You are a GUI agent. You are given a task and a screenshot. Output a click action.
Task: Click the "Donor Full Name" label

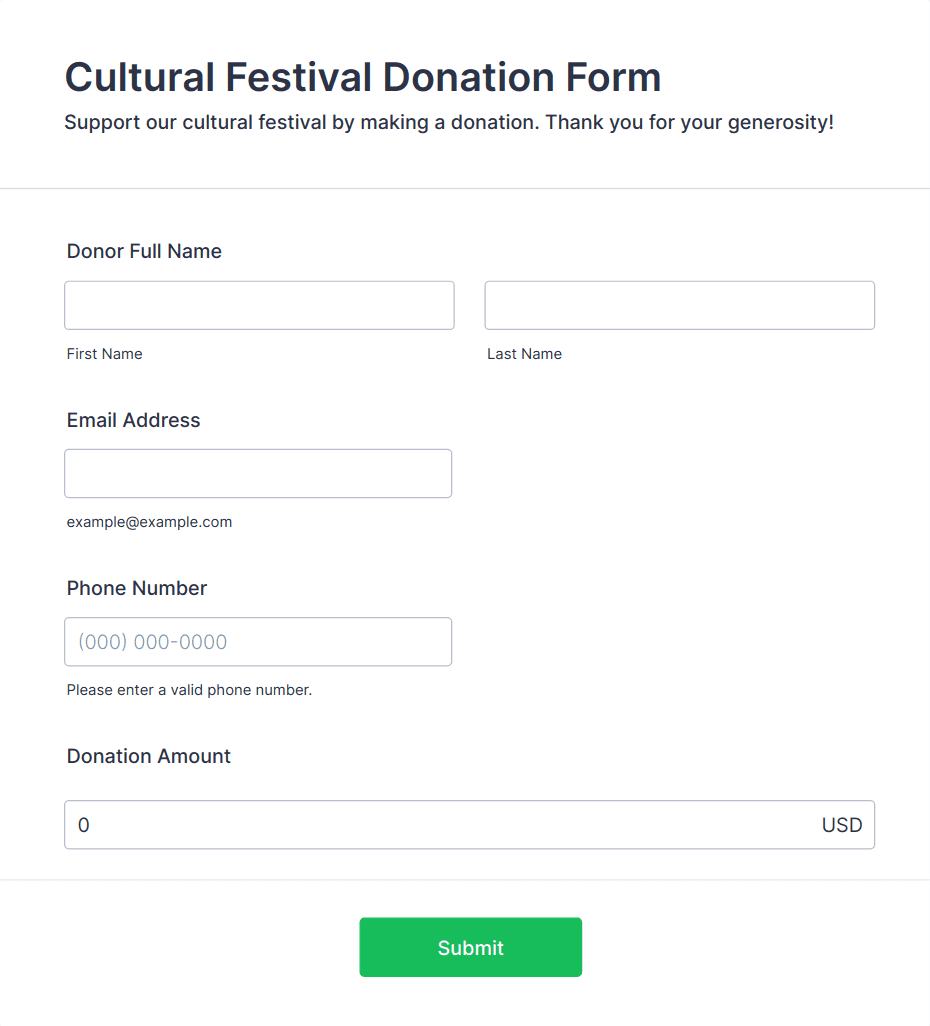tap(144, 251)
